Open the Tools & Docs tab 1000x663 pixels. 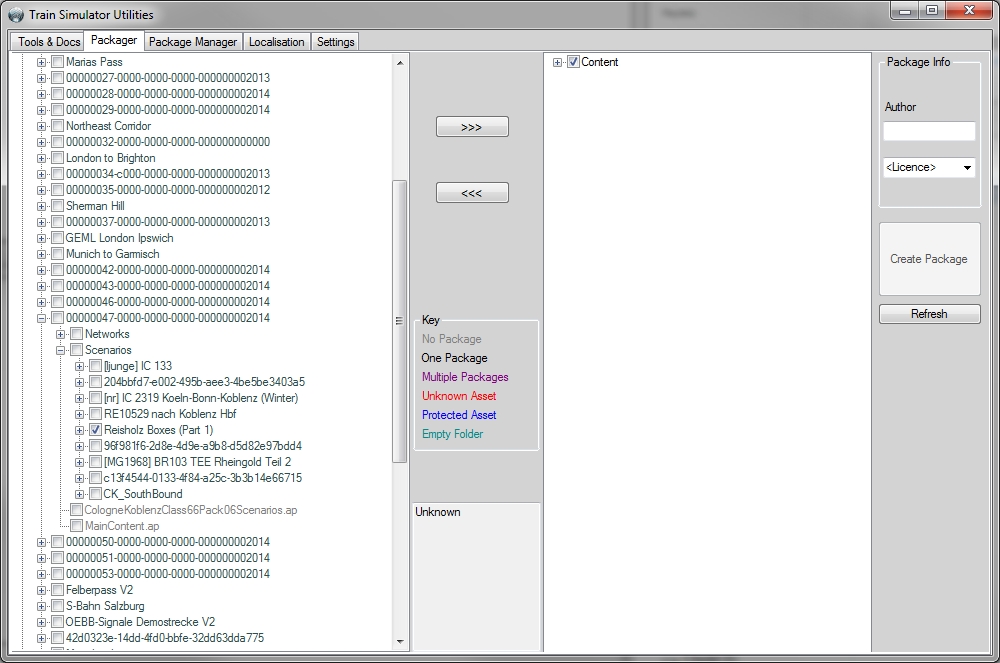coord(48,42)
